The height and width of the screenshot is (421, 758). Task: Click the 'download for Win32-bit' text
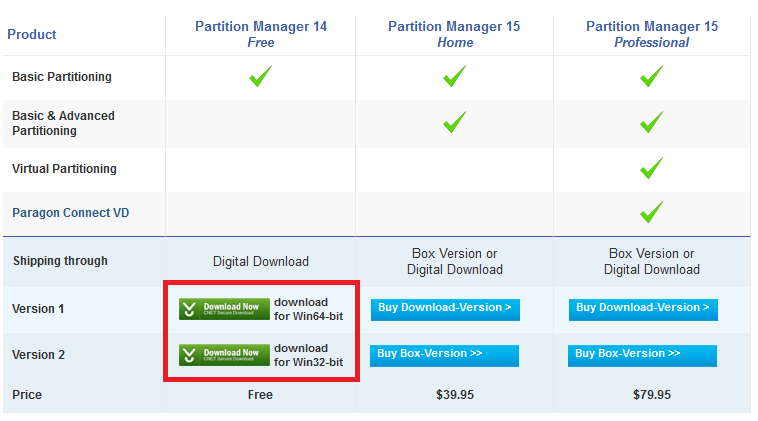[x=308, y=355]
